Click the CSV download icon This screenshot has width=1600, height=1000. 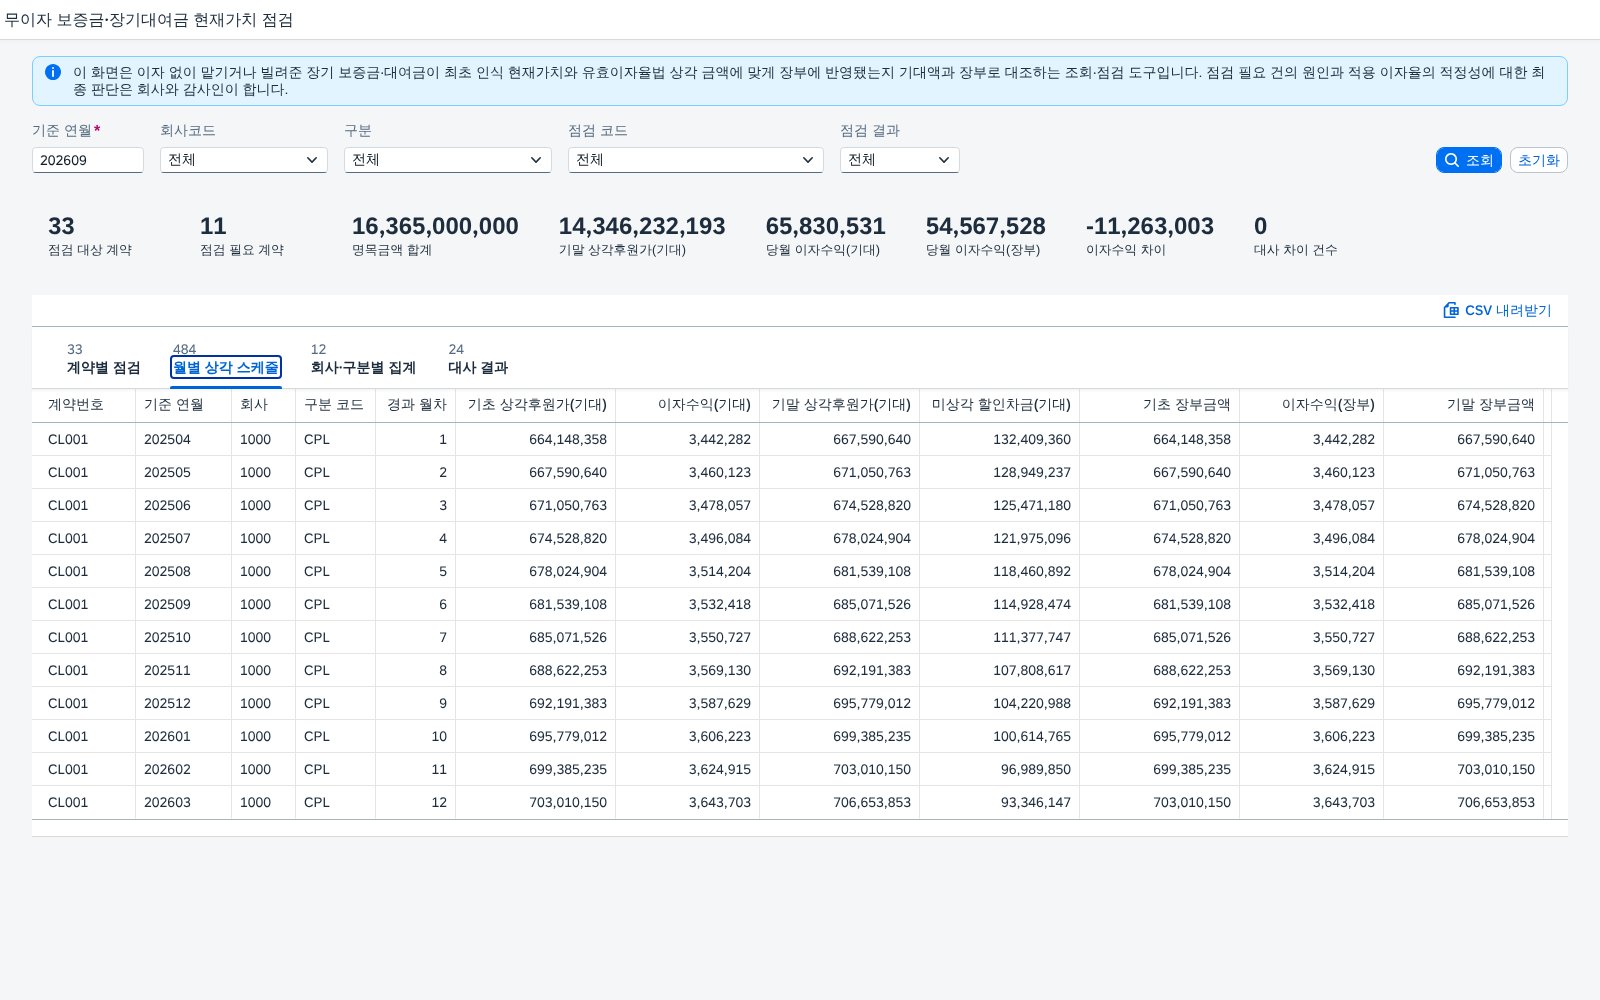tap(1451, 310)
